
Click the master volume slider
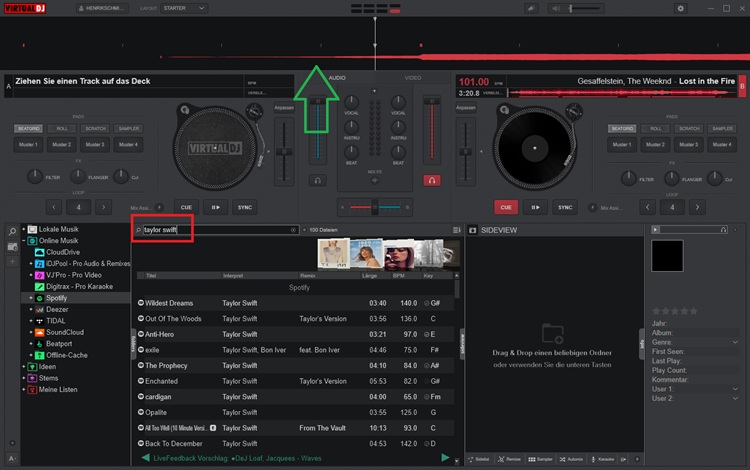tap(585, 8)
